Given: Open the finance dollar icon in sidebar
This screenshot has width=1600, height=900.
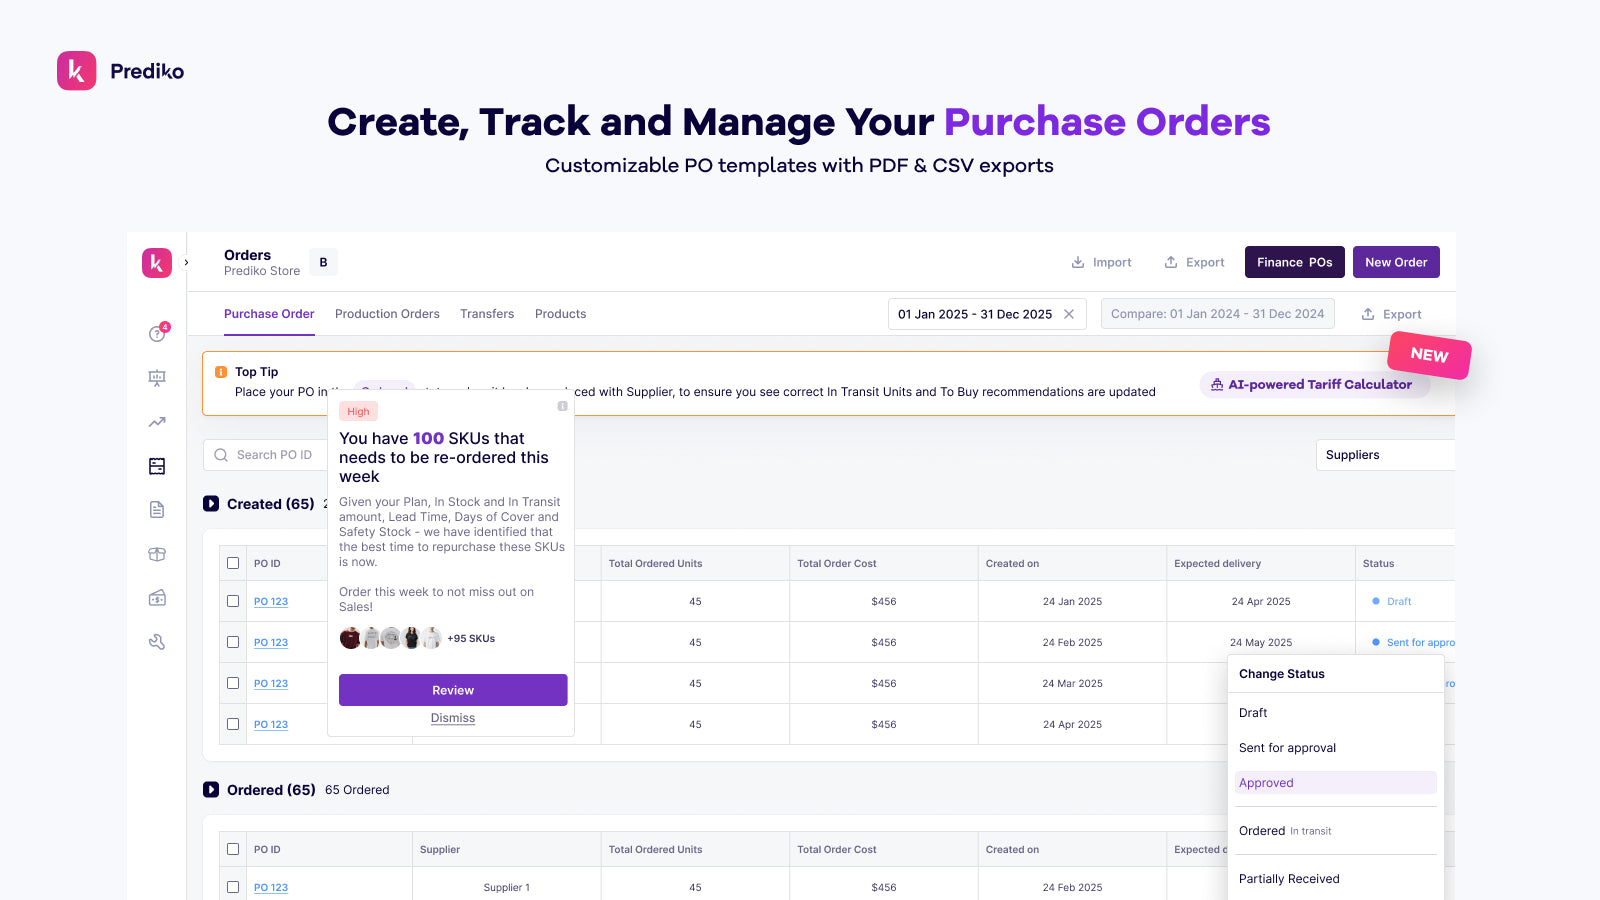Looking at the screenshot, I should click(x=157, y=598).
